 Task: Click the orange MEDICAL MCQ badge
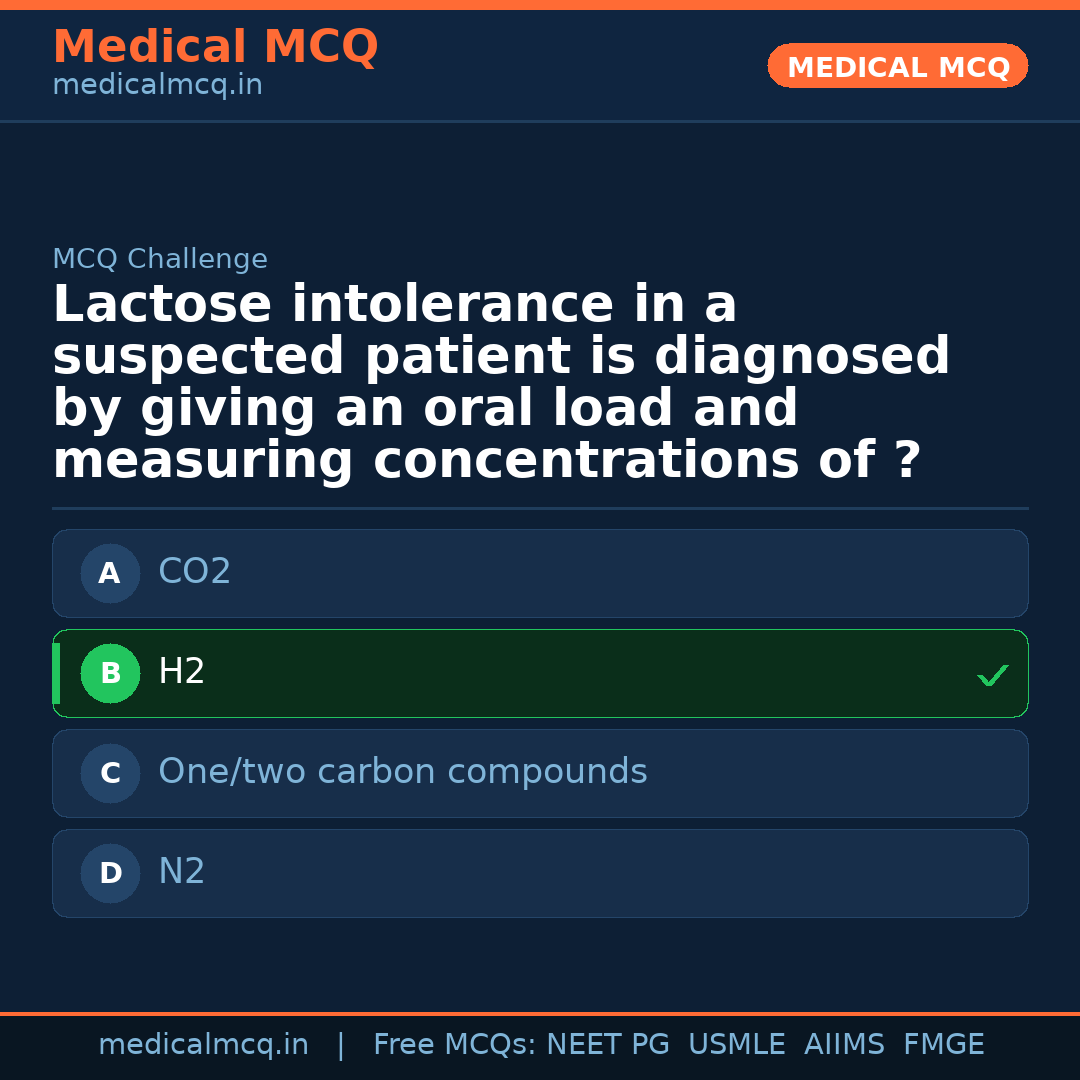[897, 67]
